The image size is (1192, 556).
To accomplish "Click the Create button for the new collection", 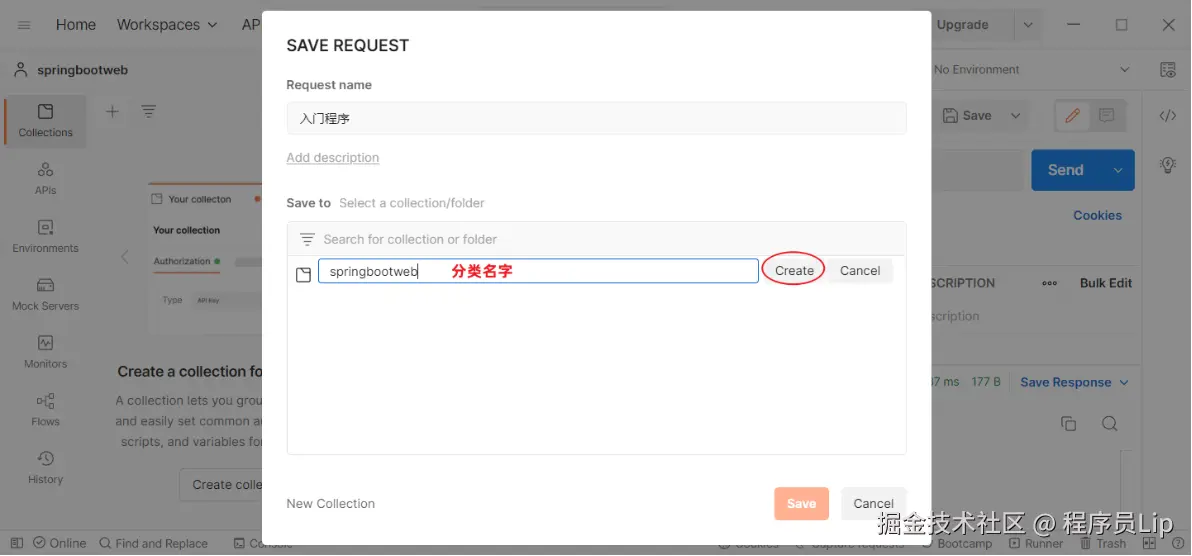I will click(x=794, y=271).
